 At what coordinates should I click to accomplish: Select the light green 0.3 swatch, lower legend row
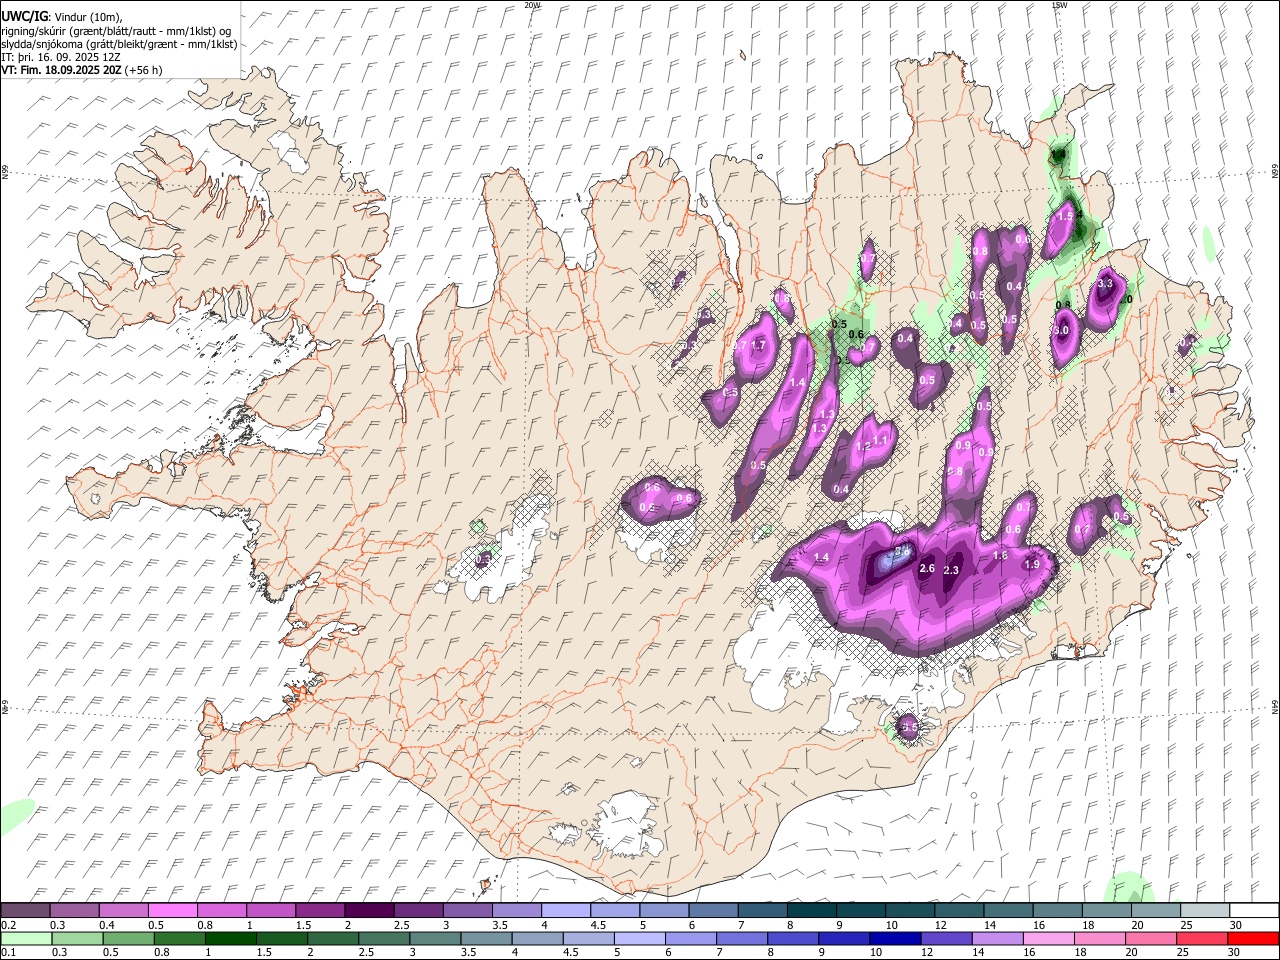tap(77, 938)
